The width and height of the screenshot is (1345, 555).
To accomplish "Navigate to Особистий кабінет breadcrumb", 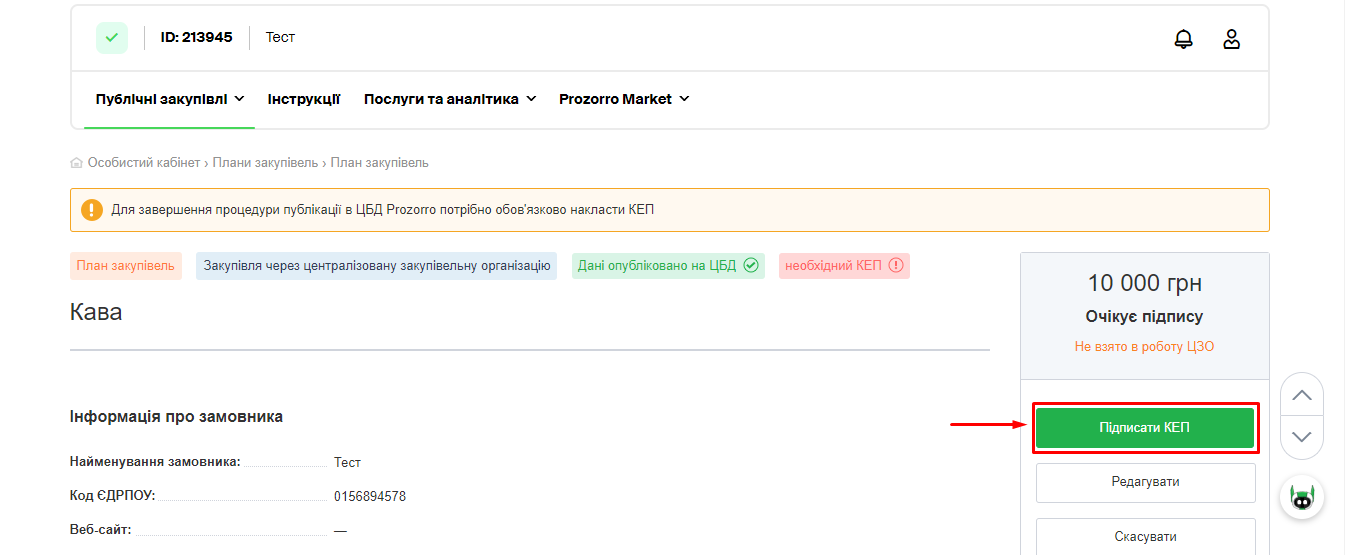I will point(144,163).
